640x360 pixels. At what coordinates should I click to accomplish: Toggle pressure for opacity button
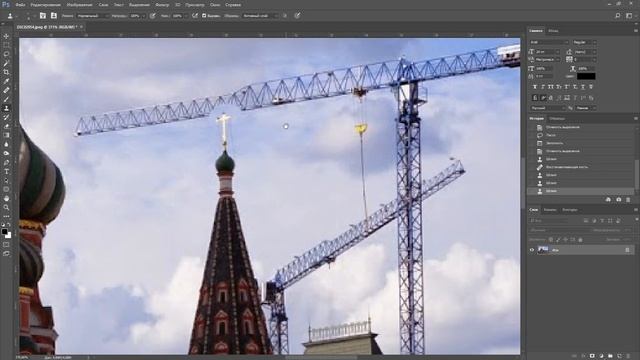pyautogui.click(x=152, y=16)
